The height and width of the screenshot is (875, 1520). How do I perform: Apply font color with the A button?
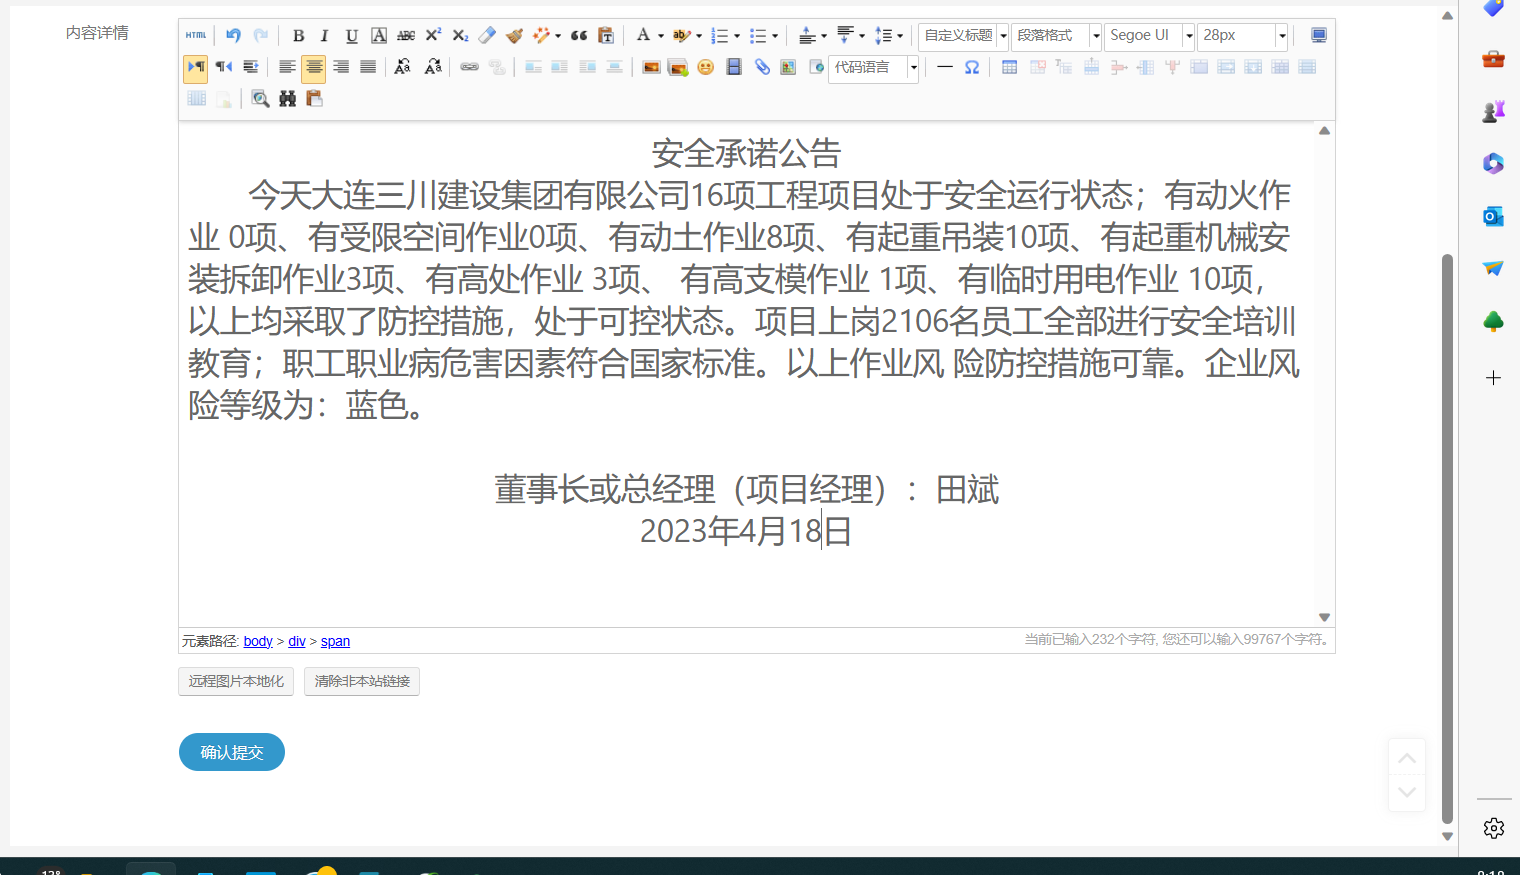643,36
